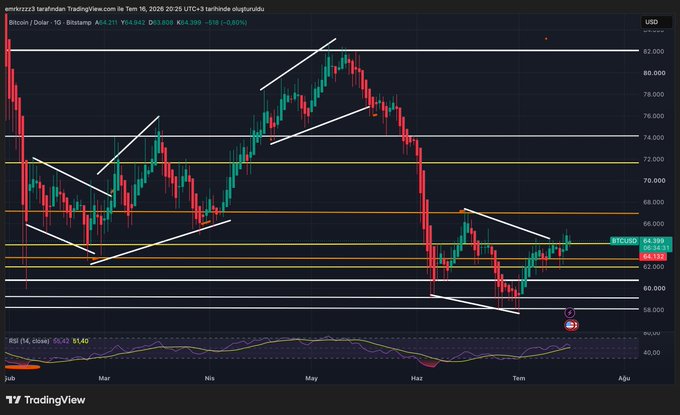Viewport: 680px width, 415px height.
Task: Click the 62.000 price axis label
Action: coord(654,267)
